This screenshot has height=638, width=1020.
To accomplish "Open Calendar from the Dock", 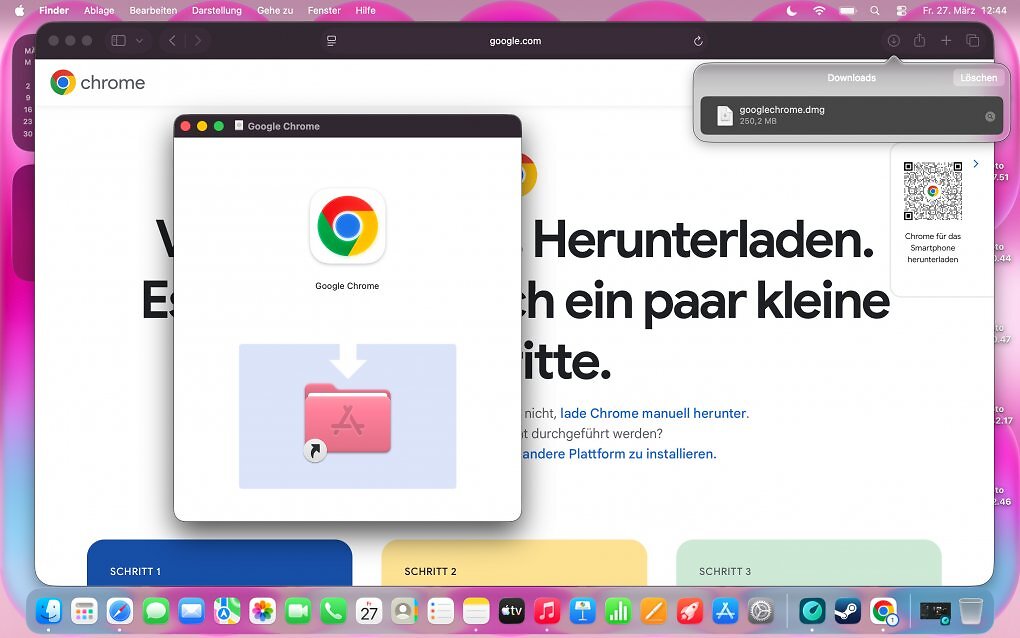I will 369,611.
